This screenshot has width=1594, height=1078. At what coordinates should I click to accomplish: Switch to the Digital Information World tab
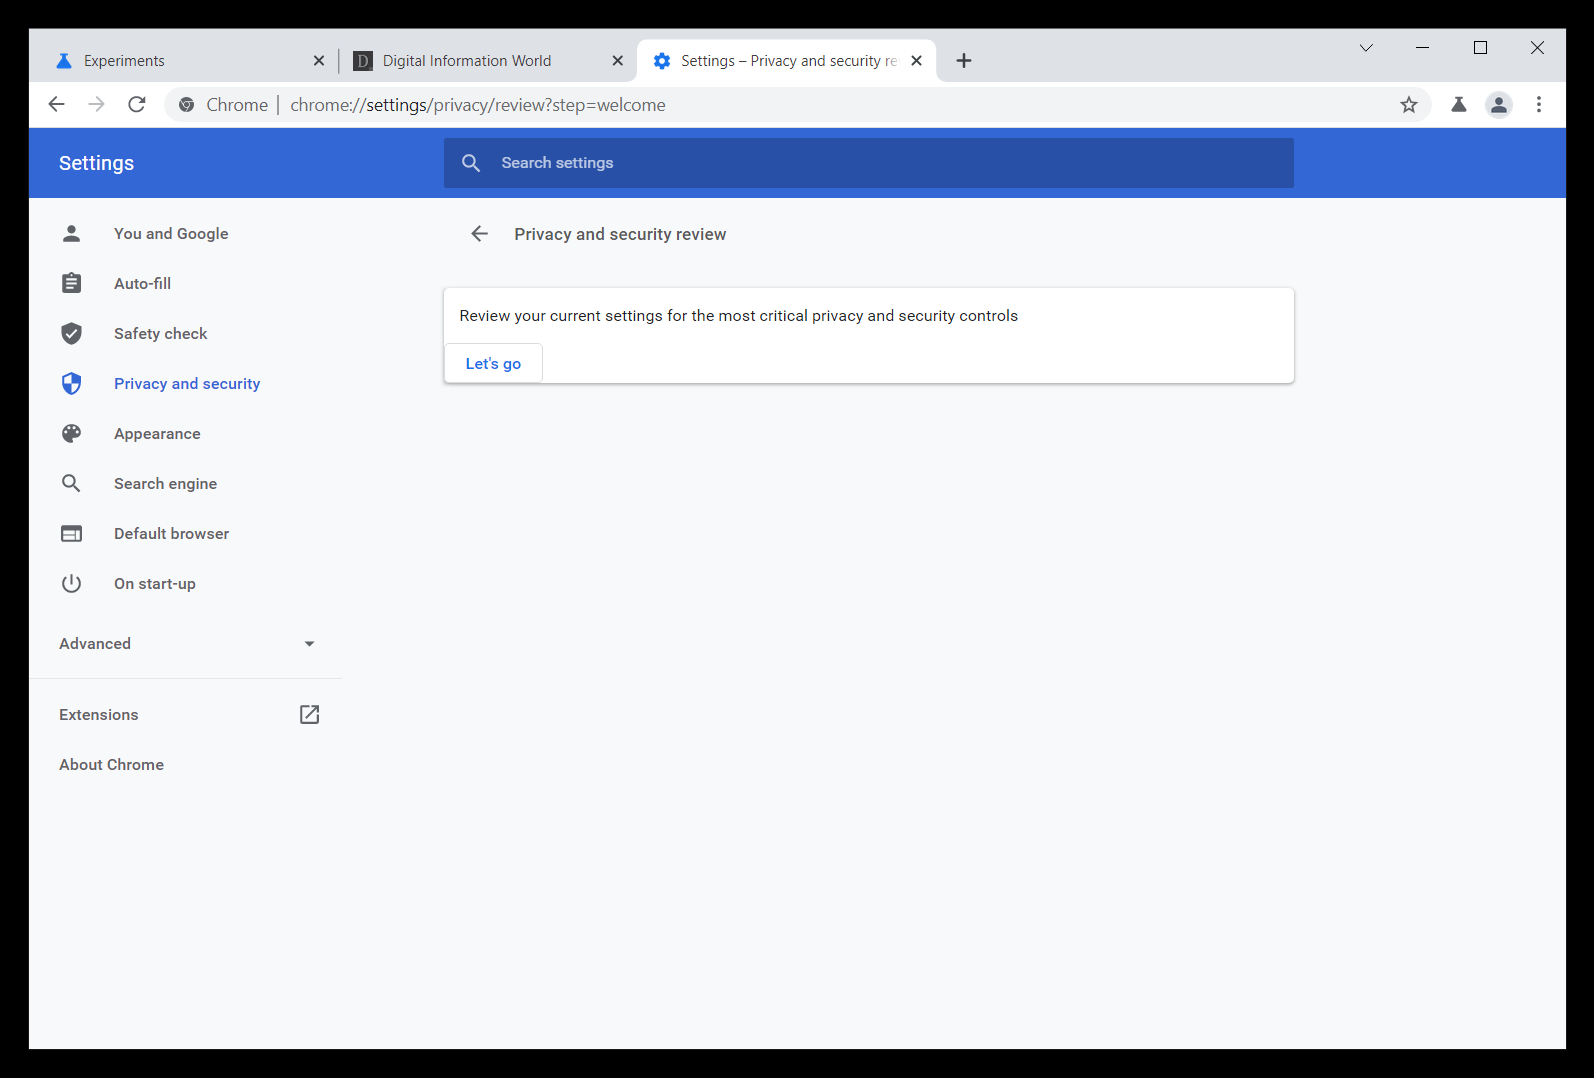coord(467,60)
